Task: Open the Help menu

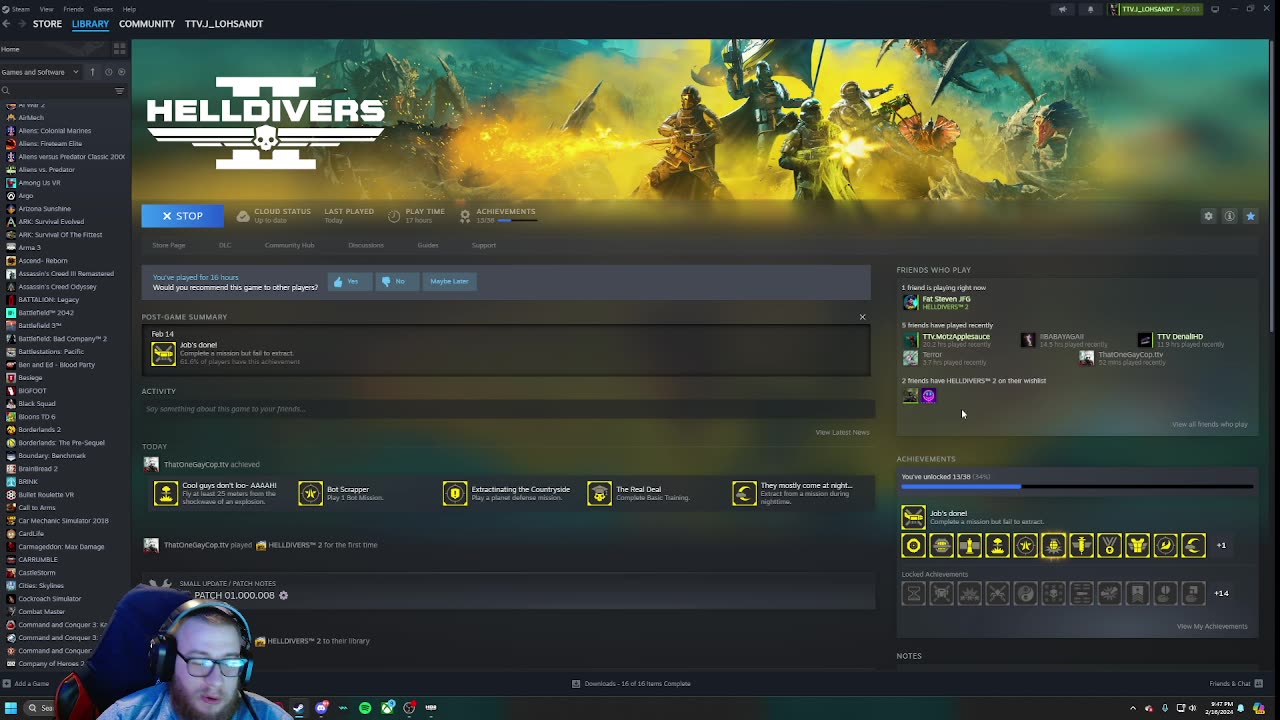Action: (129, 9)
